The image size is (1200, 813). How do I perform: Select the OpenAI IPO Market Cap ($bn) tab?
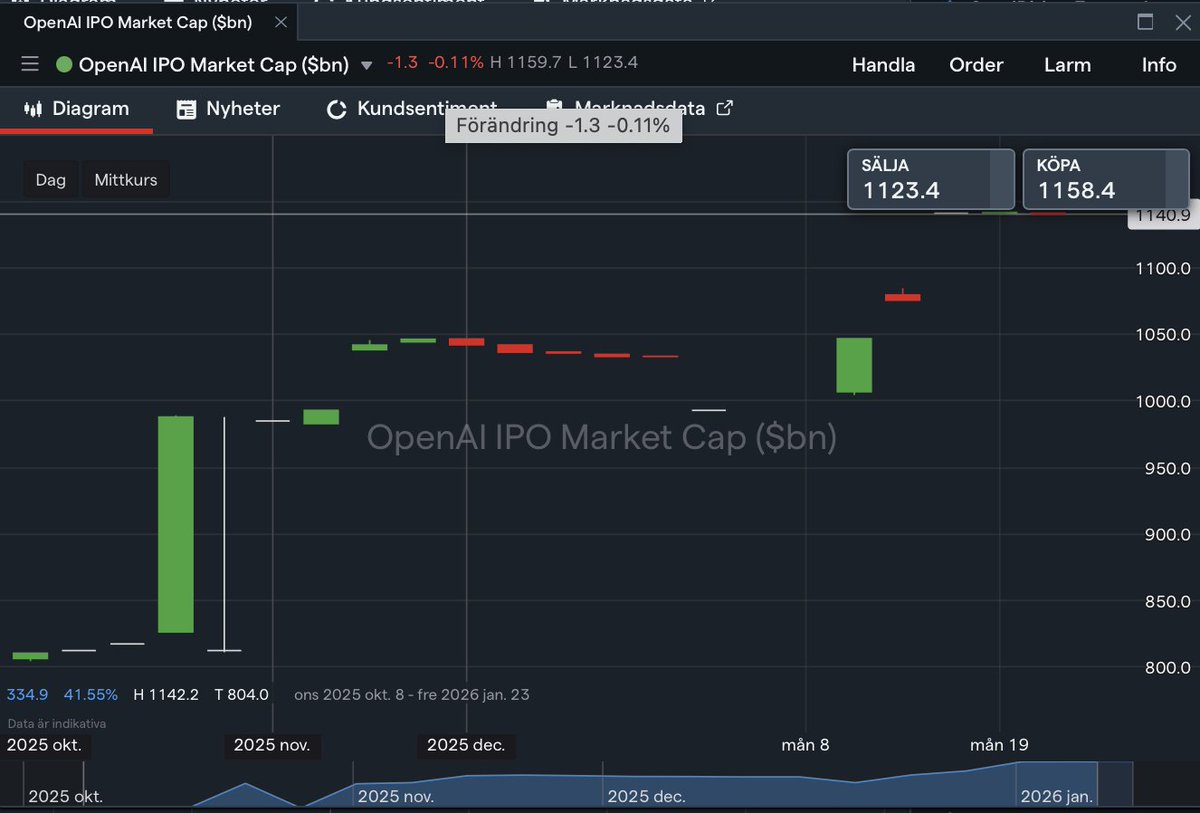coord(138,22)
